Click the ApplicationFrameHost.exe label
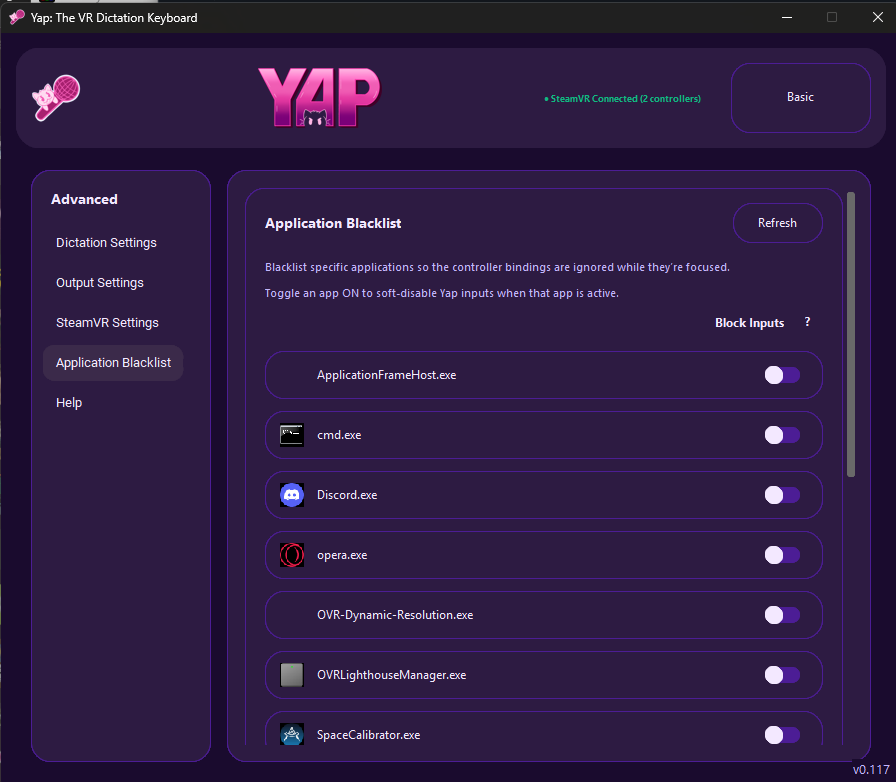Image resolution: width=896 pixels, height=782 pixels. click(x=386, y=375)
